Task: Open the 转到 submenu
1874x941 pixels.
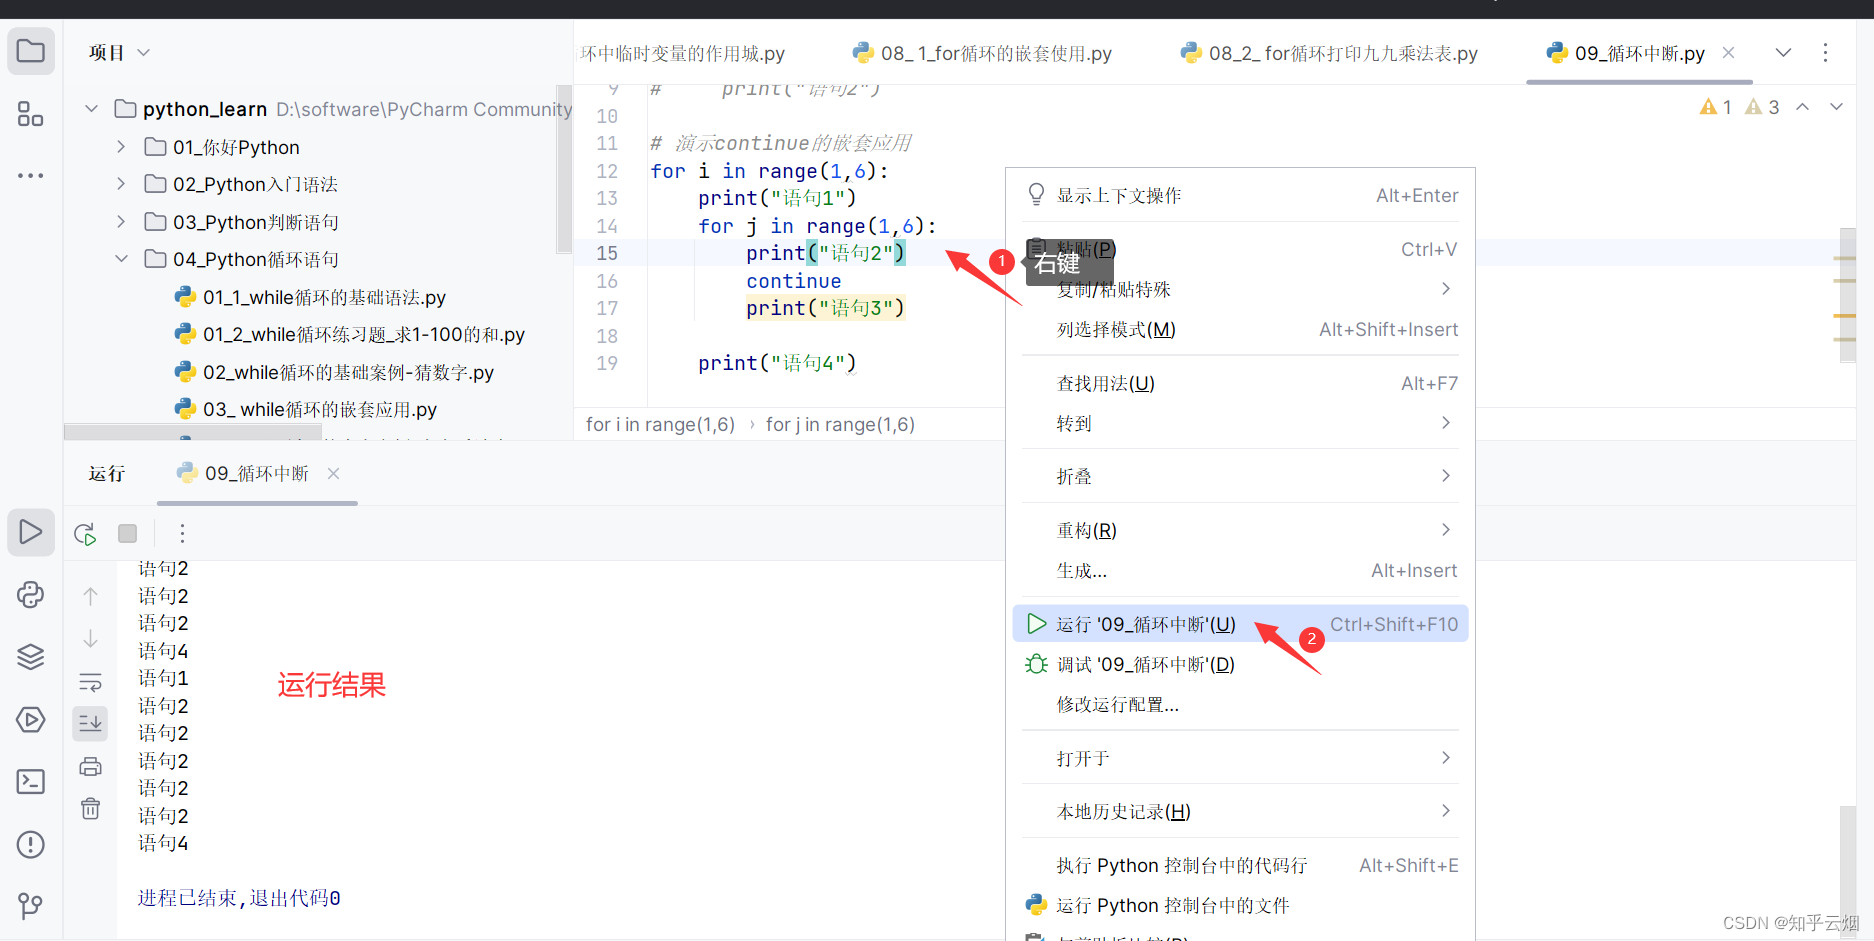Action: tap(1240, 423)
